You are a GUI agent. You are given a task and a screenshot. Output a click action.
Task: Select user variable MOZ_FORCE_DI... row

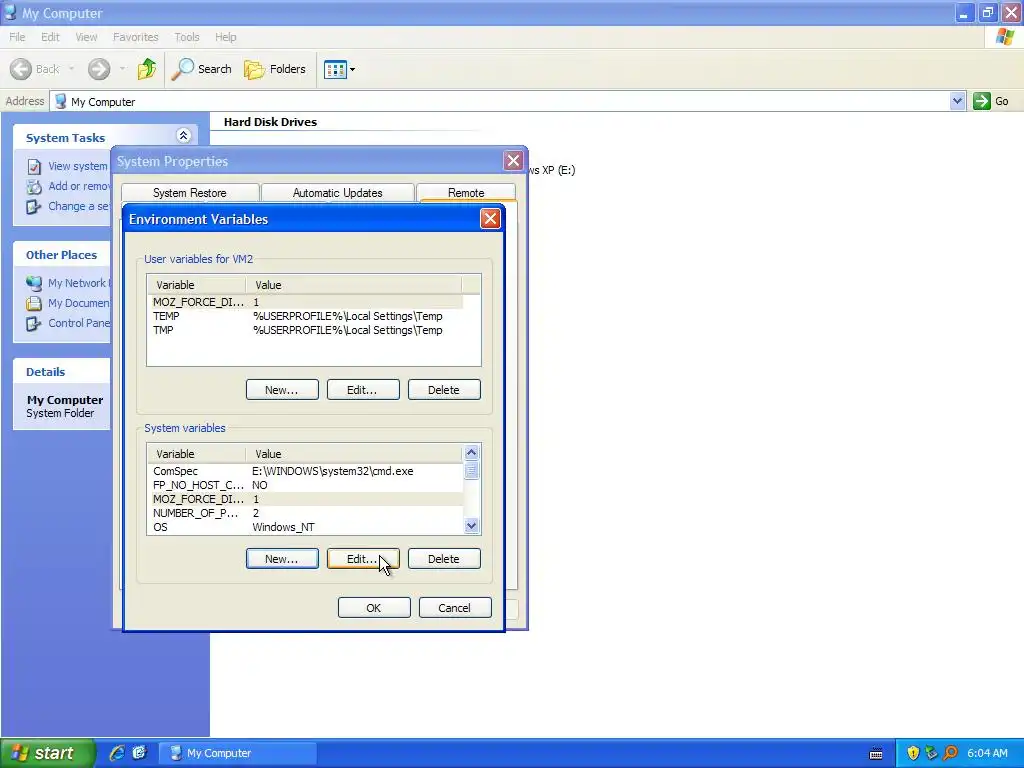point(306,302)
